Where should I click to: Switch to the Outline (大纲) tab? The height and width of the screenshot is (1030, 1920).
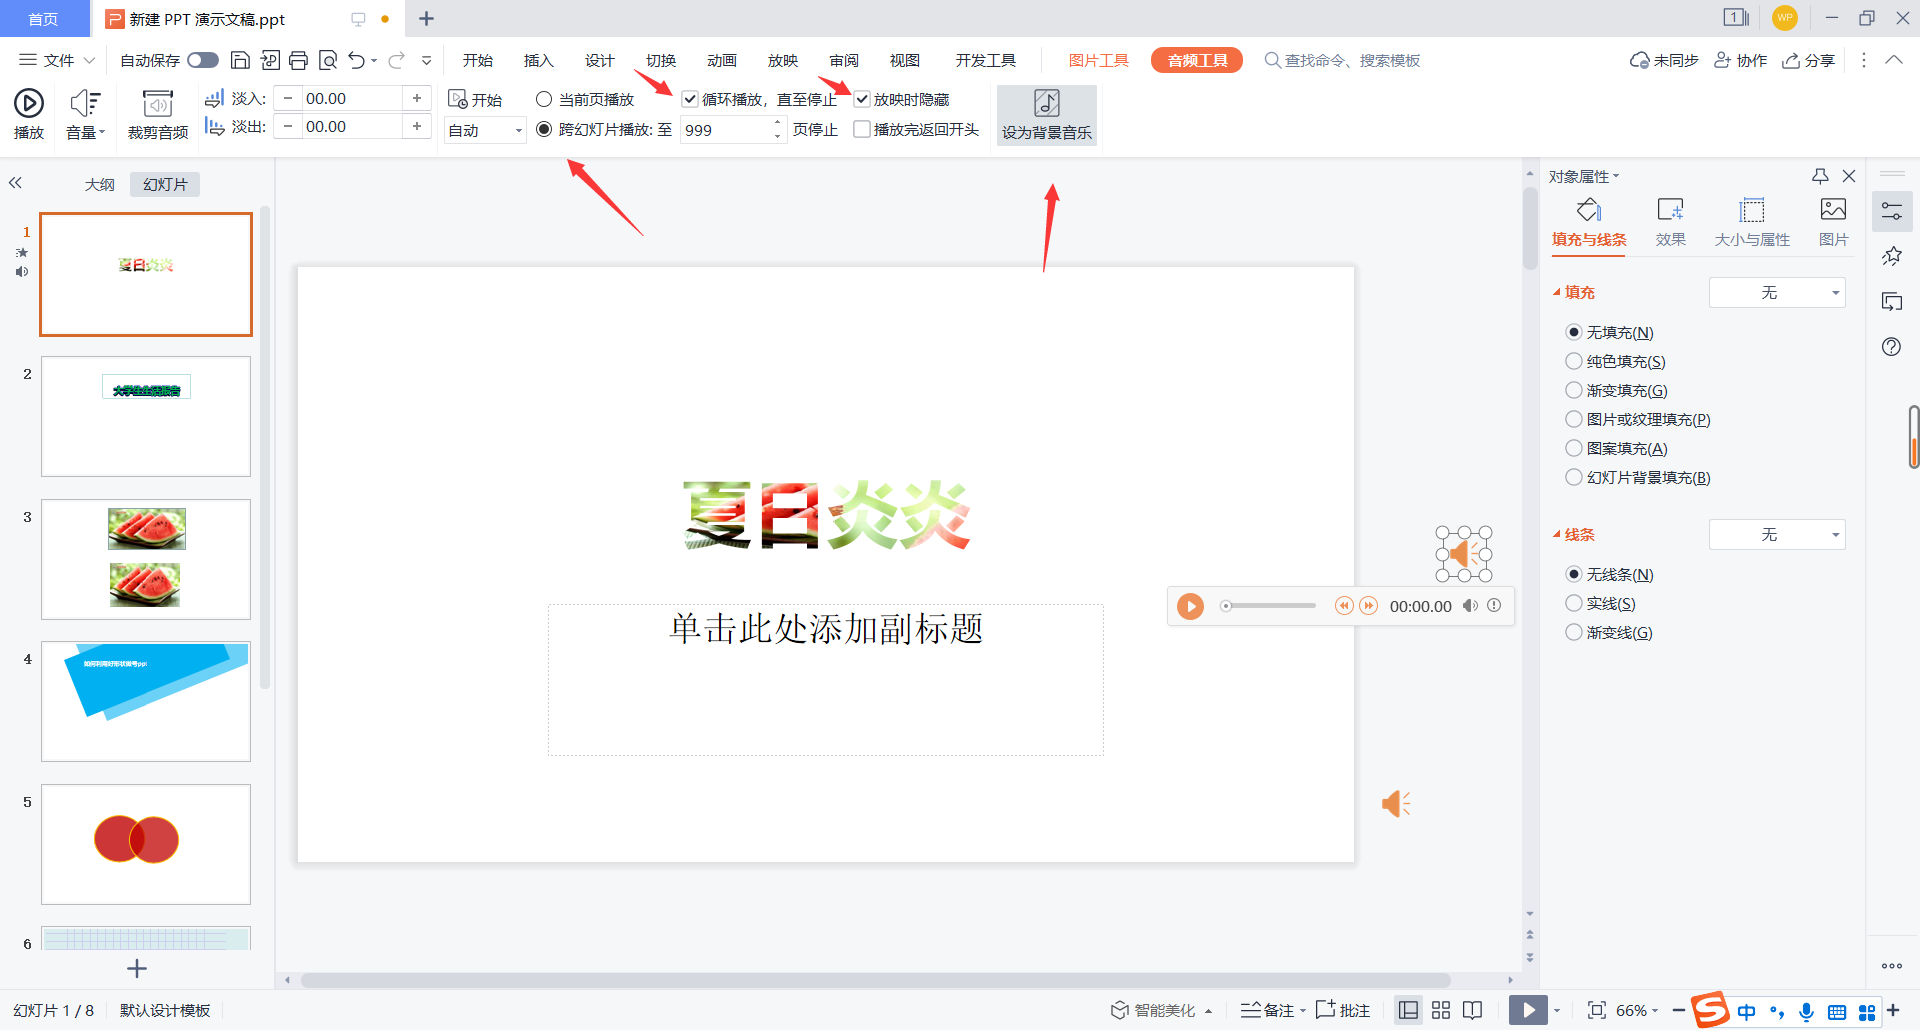click(x=100, y=184)
